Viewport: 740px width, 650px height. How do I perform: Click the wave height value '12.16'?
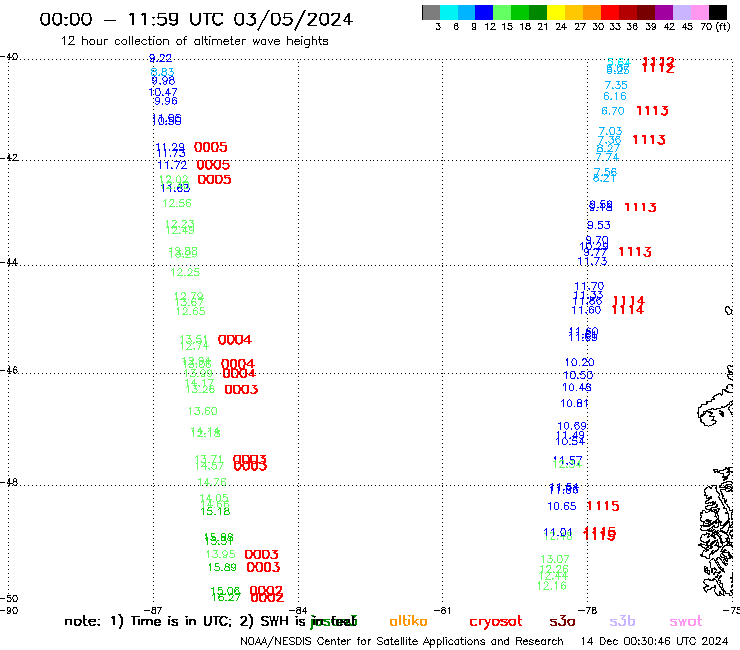(552, 586)
